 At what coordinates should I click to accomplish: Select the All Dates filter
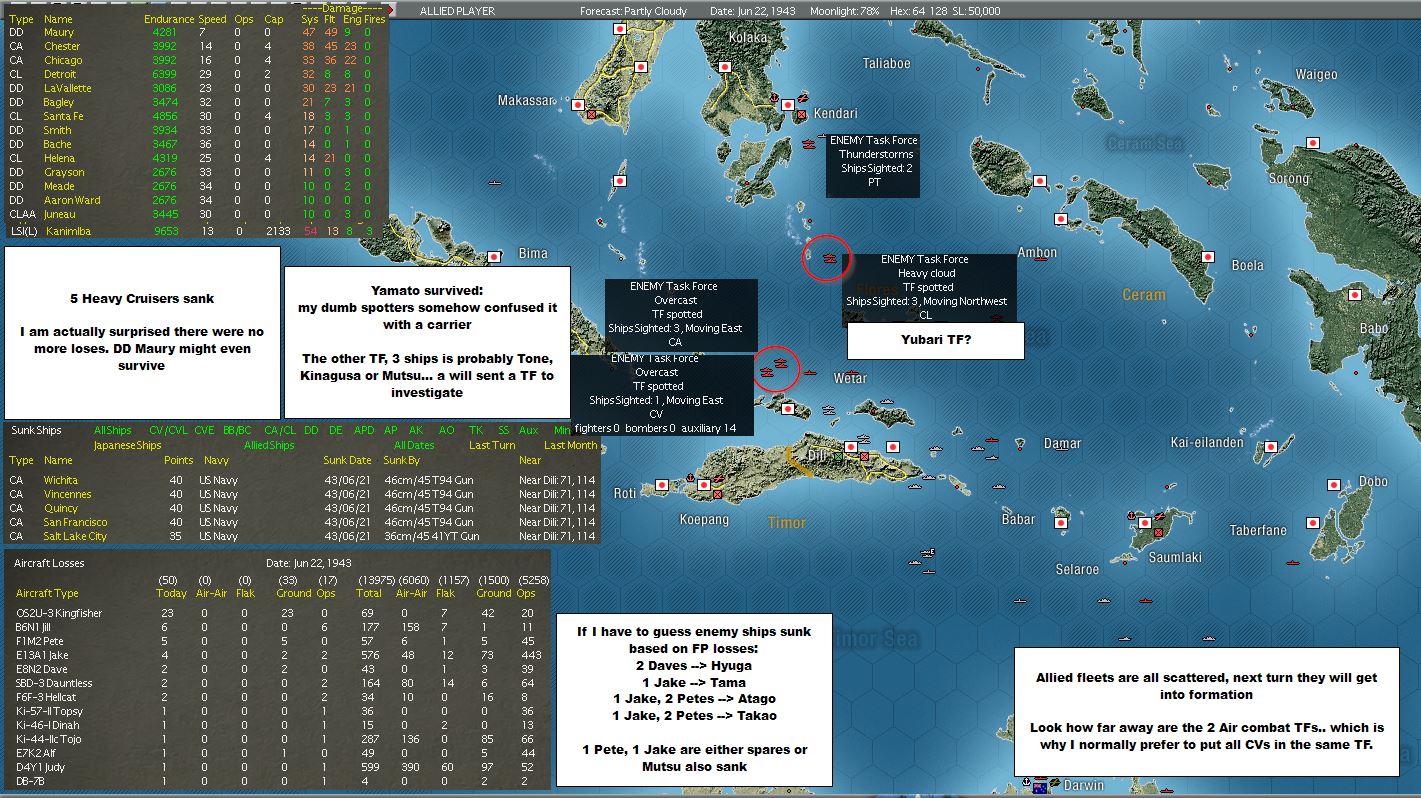414,445
